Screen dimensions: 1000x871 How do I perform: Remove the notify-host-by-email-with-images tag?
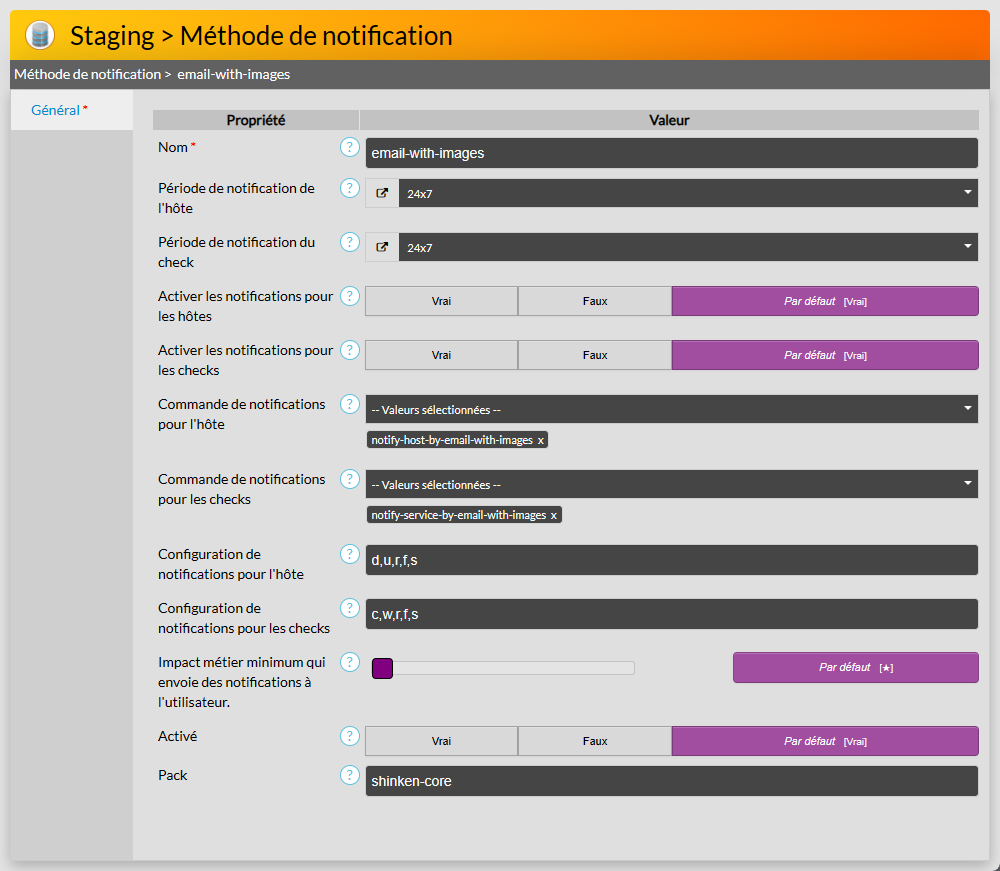(541, 440)
